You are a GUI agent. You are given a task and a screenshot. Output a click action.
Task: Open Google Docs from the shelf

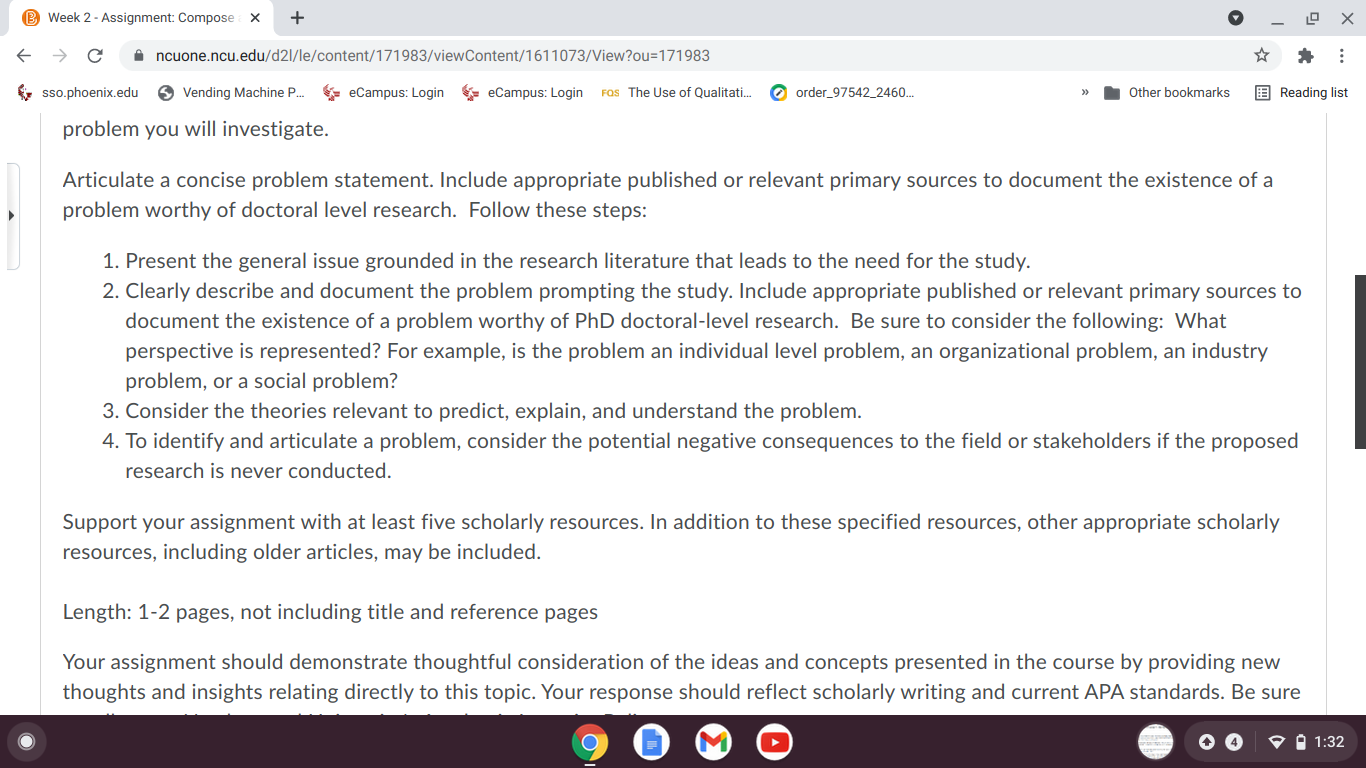651,742
